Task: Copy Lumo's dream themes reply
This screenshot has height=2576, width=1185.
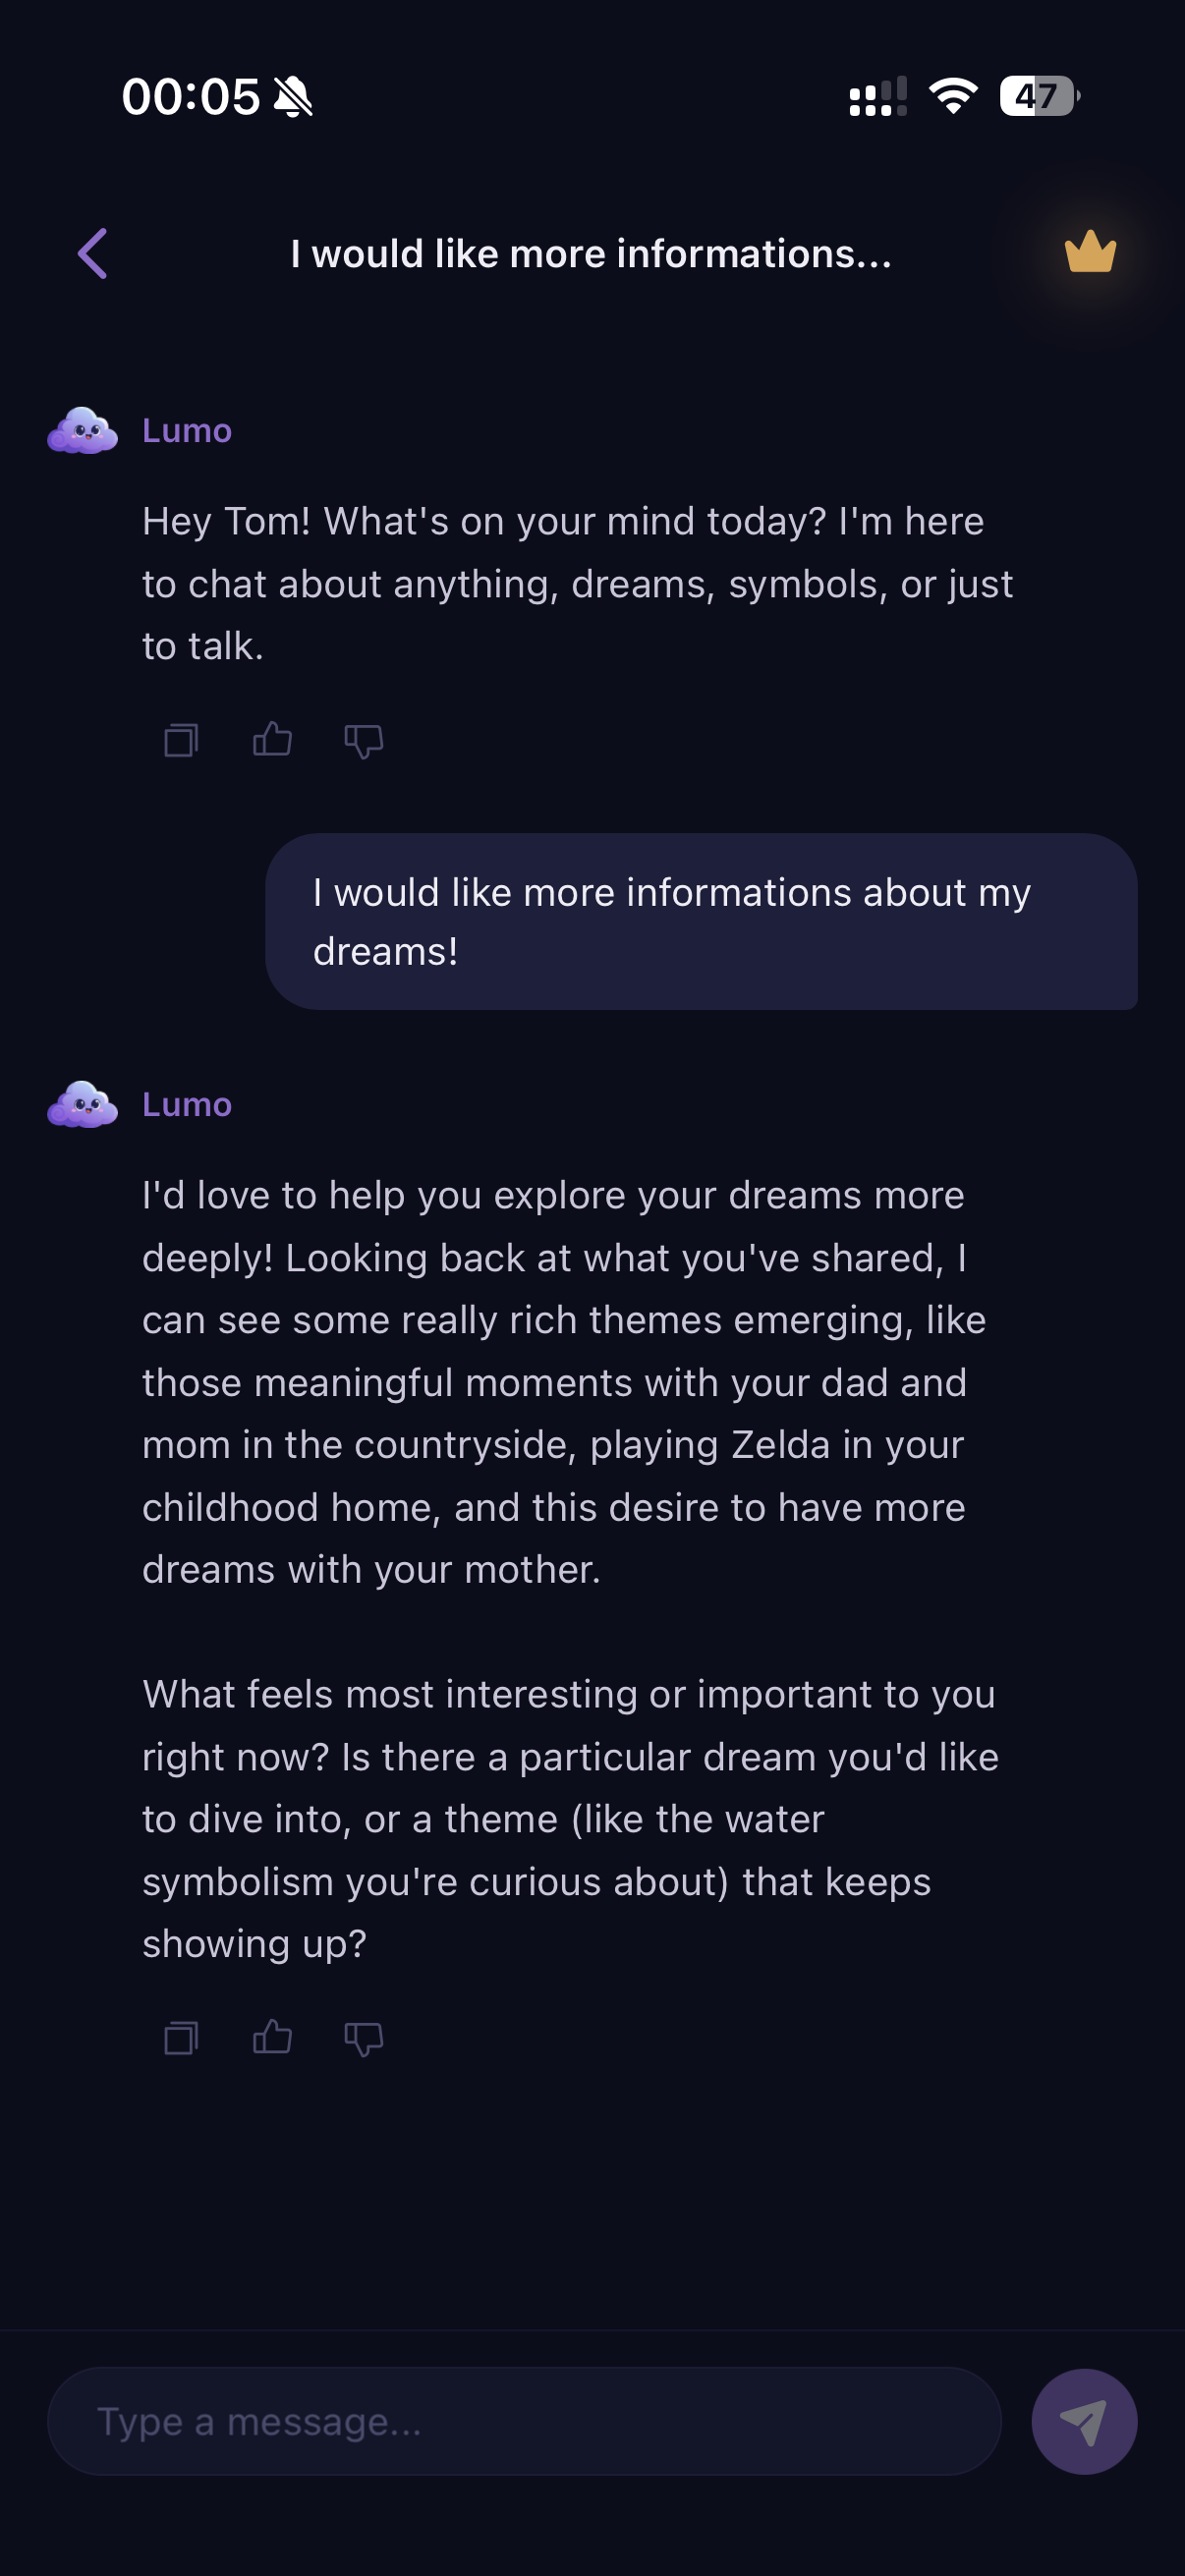Action: click(181, 2037)
